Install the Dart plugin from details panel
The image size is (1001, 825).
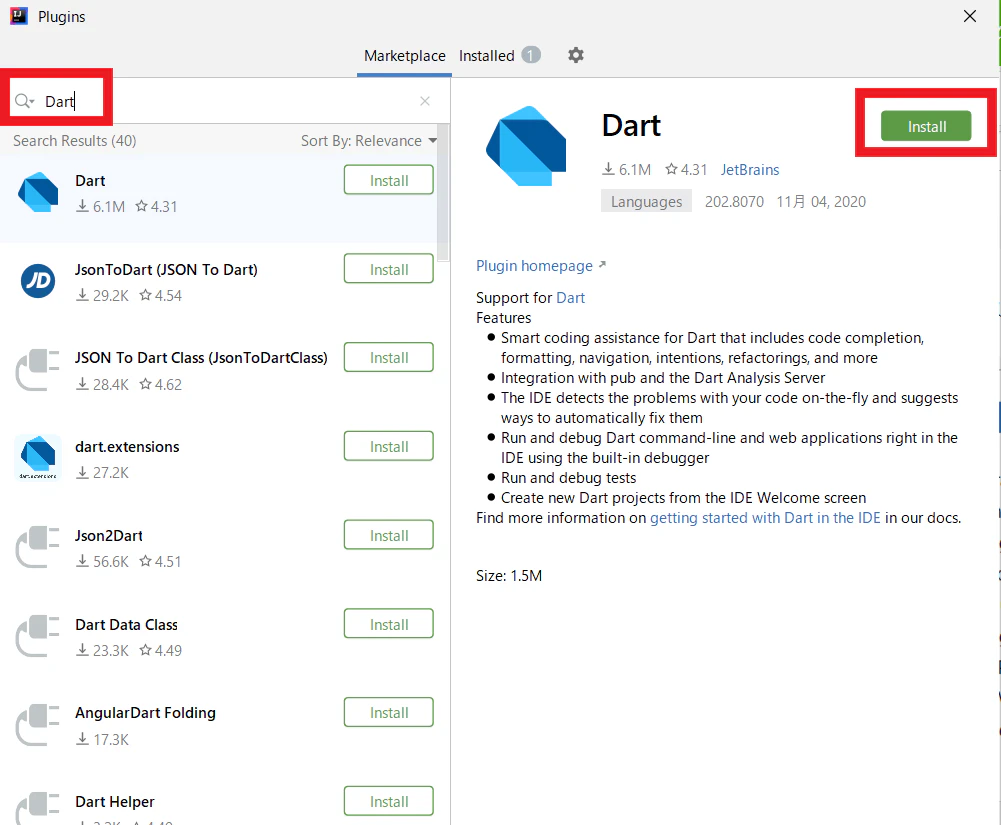pos(926,126)
